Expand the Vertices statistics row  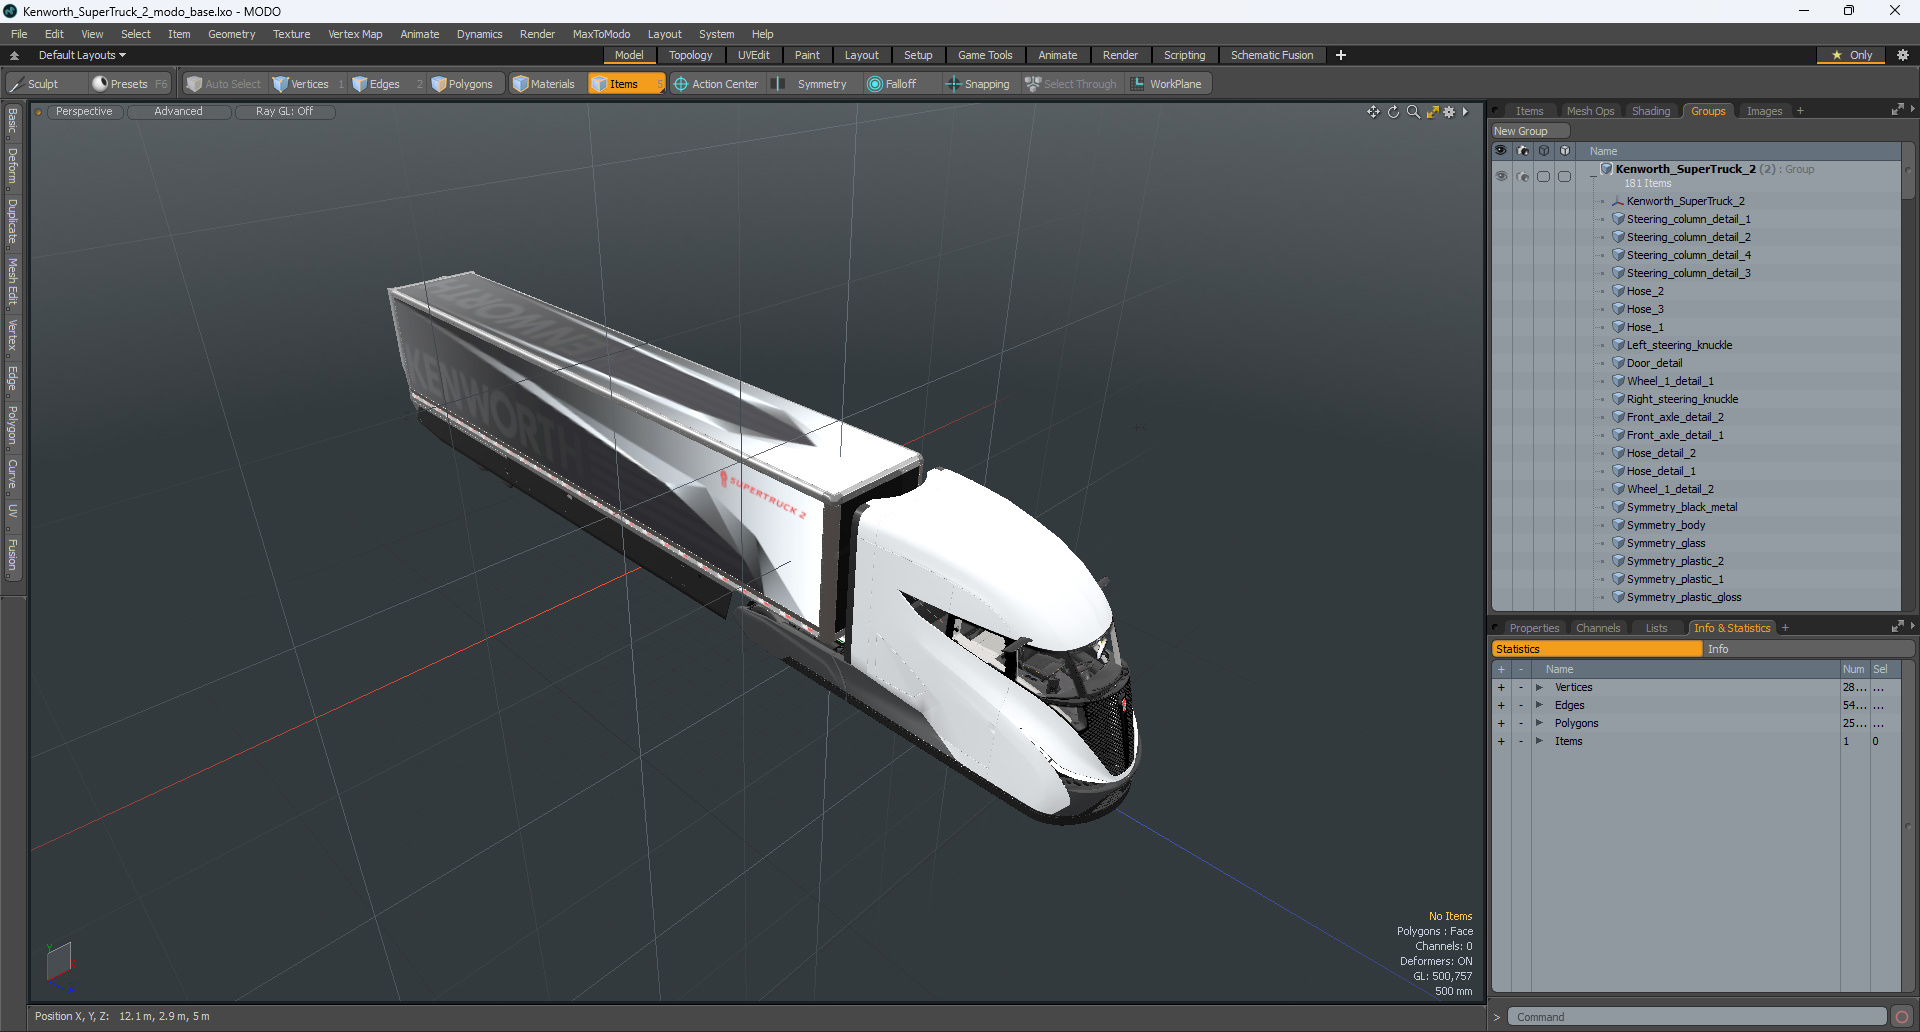click(x=1539, y=687)
